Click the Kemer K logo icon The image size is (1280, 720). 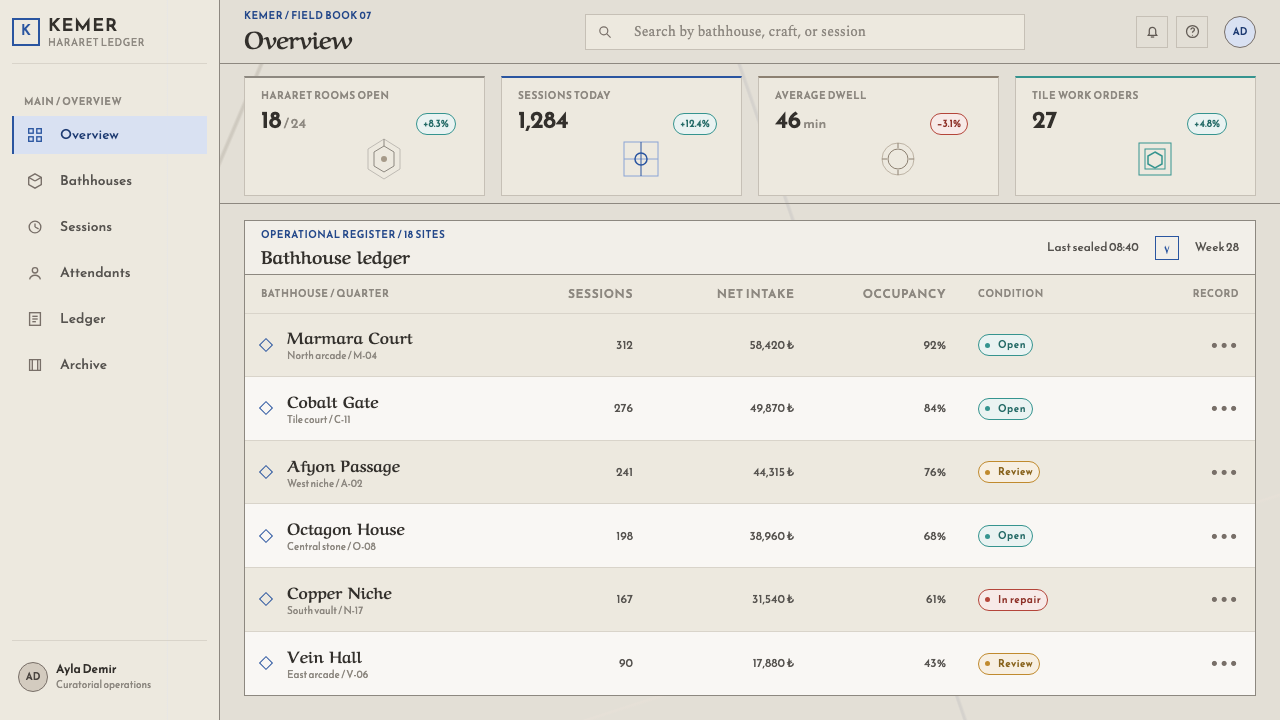pyautogui.click(x=26, y=31)
